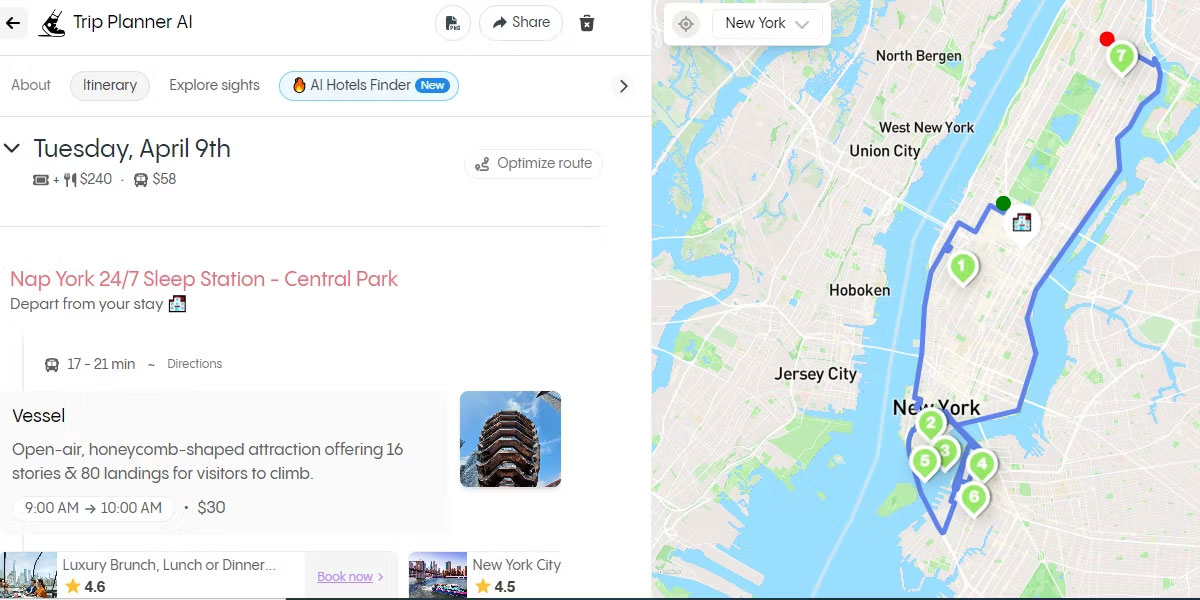
Task: Open Luxury Brunch card thumbnail image
Action: click(29, 576)
